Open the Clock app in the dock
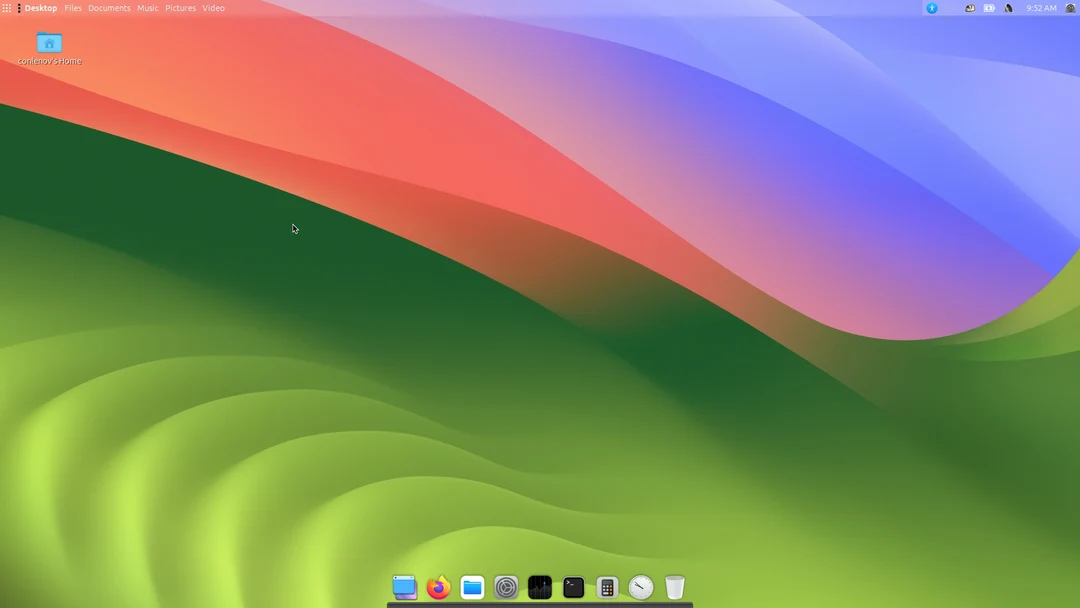 coord(641,587)
